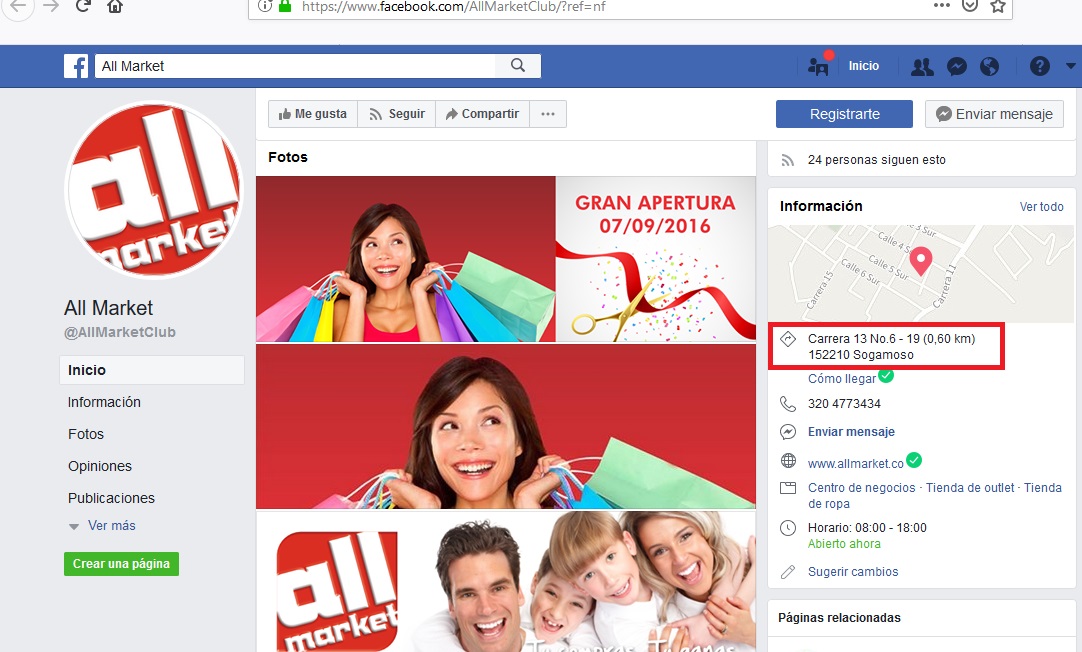Image resolution: width=1082 pixels, height=652 pixels.
Task: Open browser page actions ellipsis
Action: [941, 5]
